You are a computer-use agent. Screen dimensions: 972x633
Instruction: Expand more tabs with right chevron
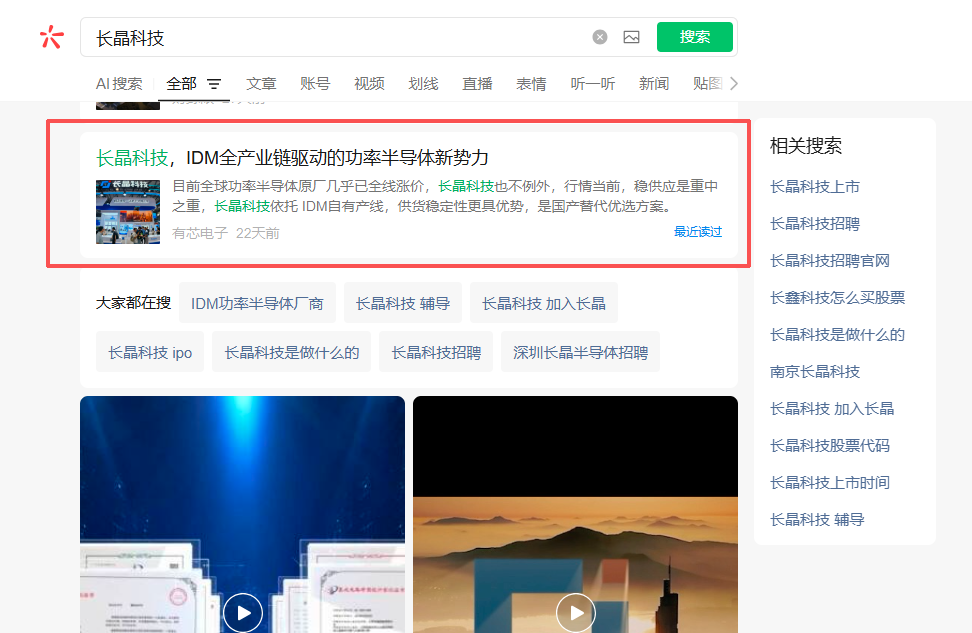(734, 84)
